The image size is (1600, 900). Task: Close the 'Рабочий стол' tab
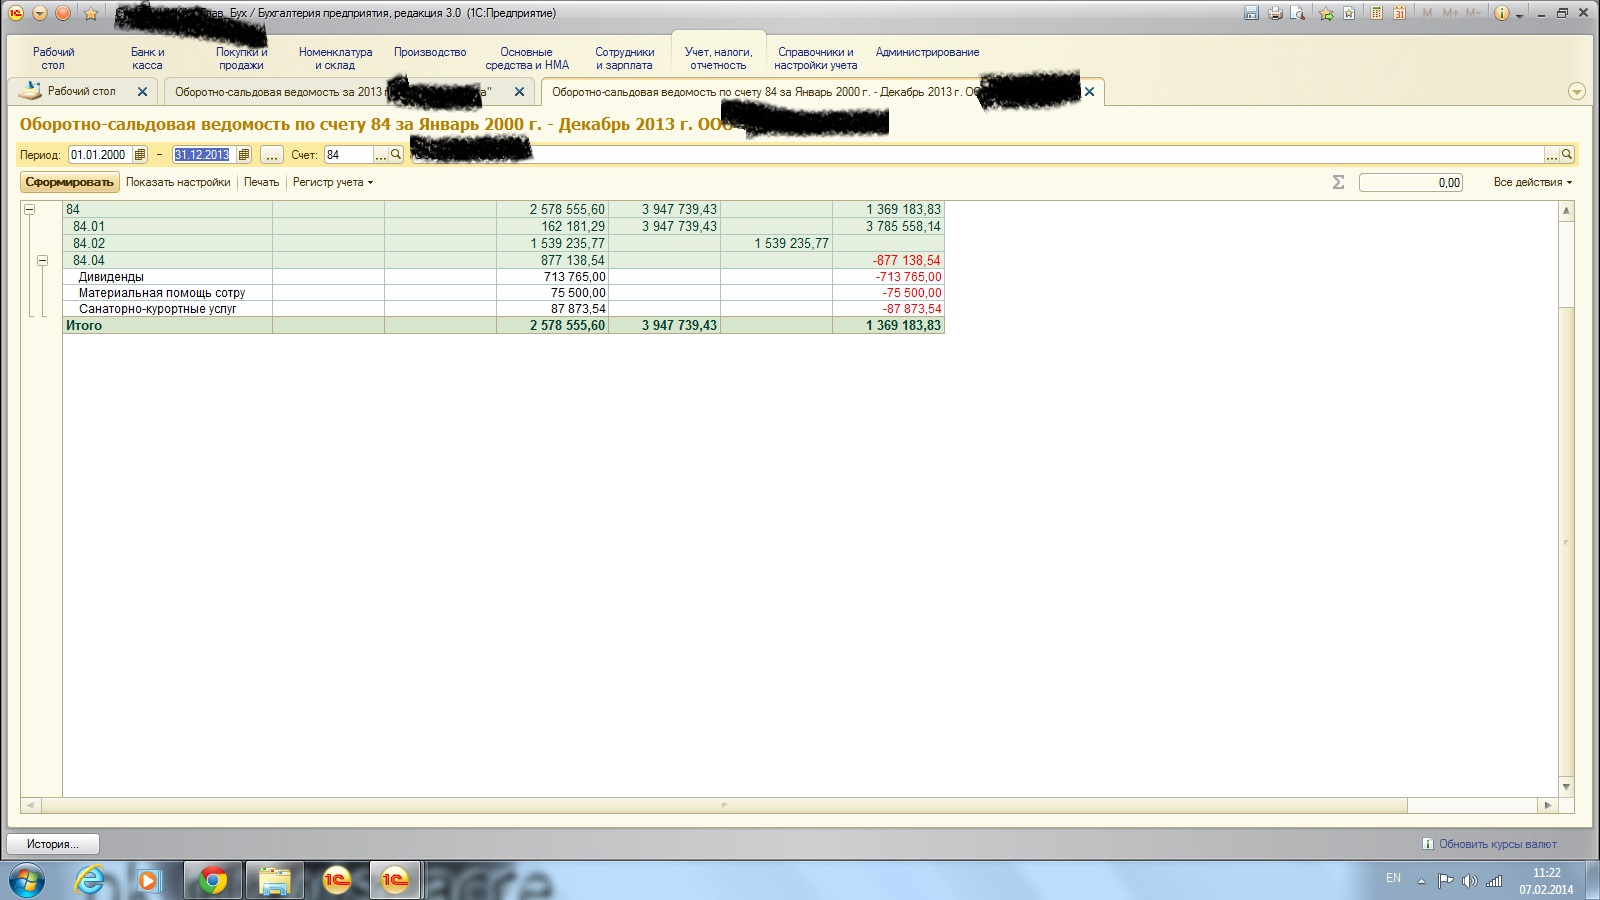coord(142,91)
